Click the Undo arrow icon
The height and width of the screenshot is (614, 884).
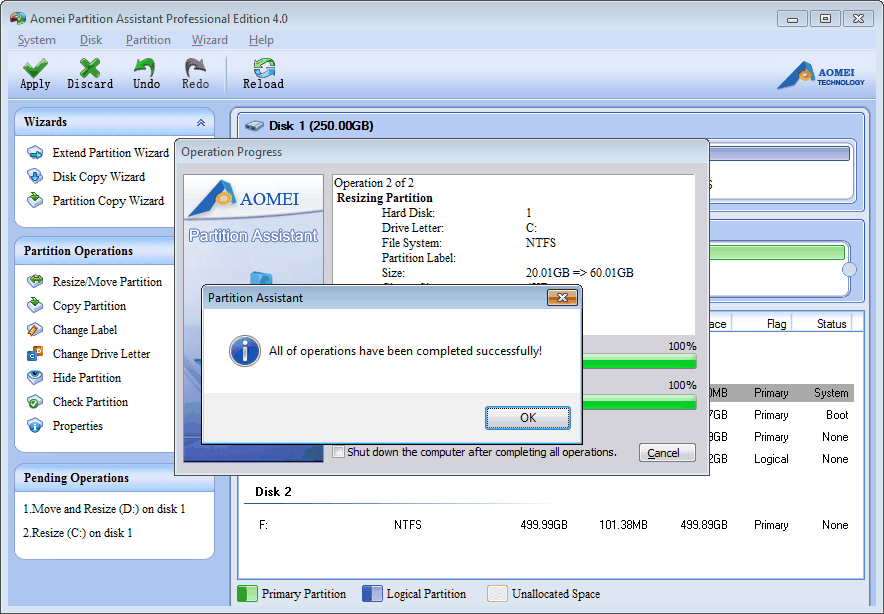tap(145, 68)
